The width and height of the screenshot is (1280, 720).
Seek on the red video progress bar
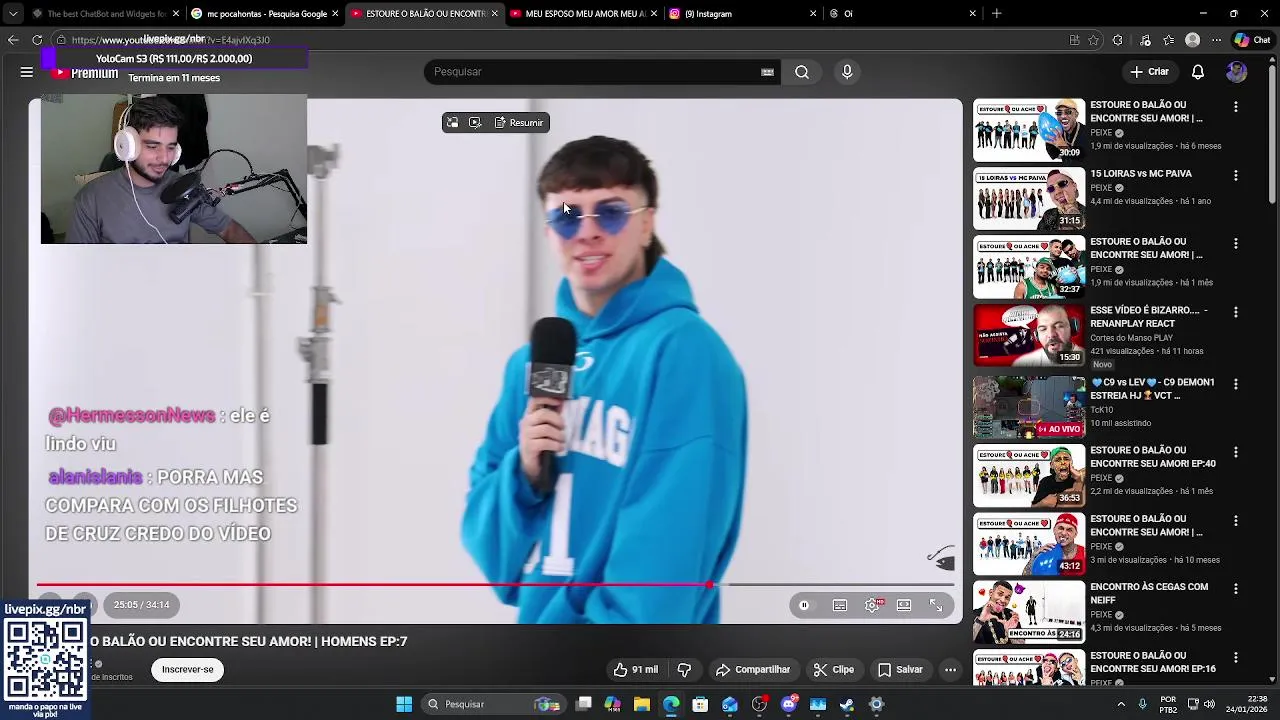pyautogui.click(x=496, y=585)
